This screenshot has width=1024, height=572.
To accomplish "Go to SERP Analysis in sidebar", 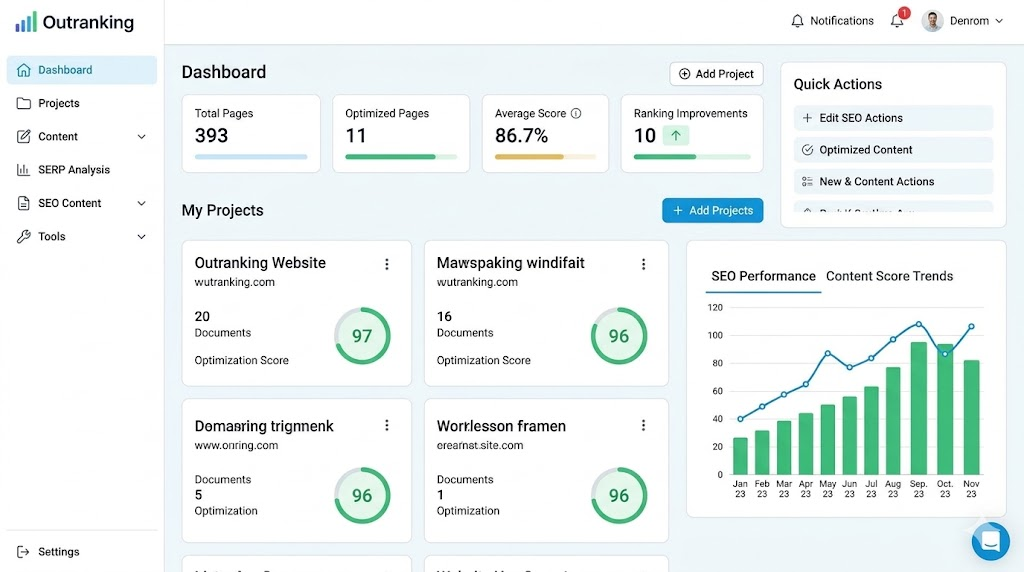I will 74,170.
